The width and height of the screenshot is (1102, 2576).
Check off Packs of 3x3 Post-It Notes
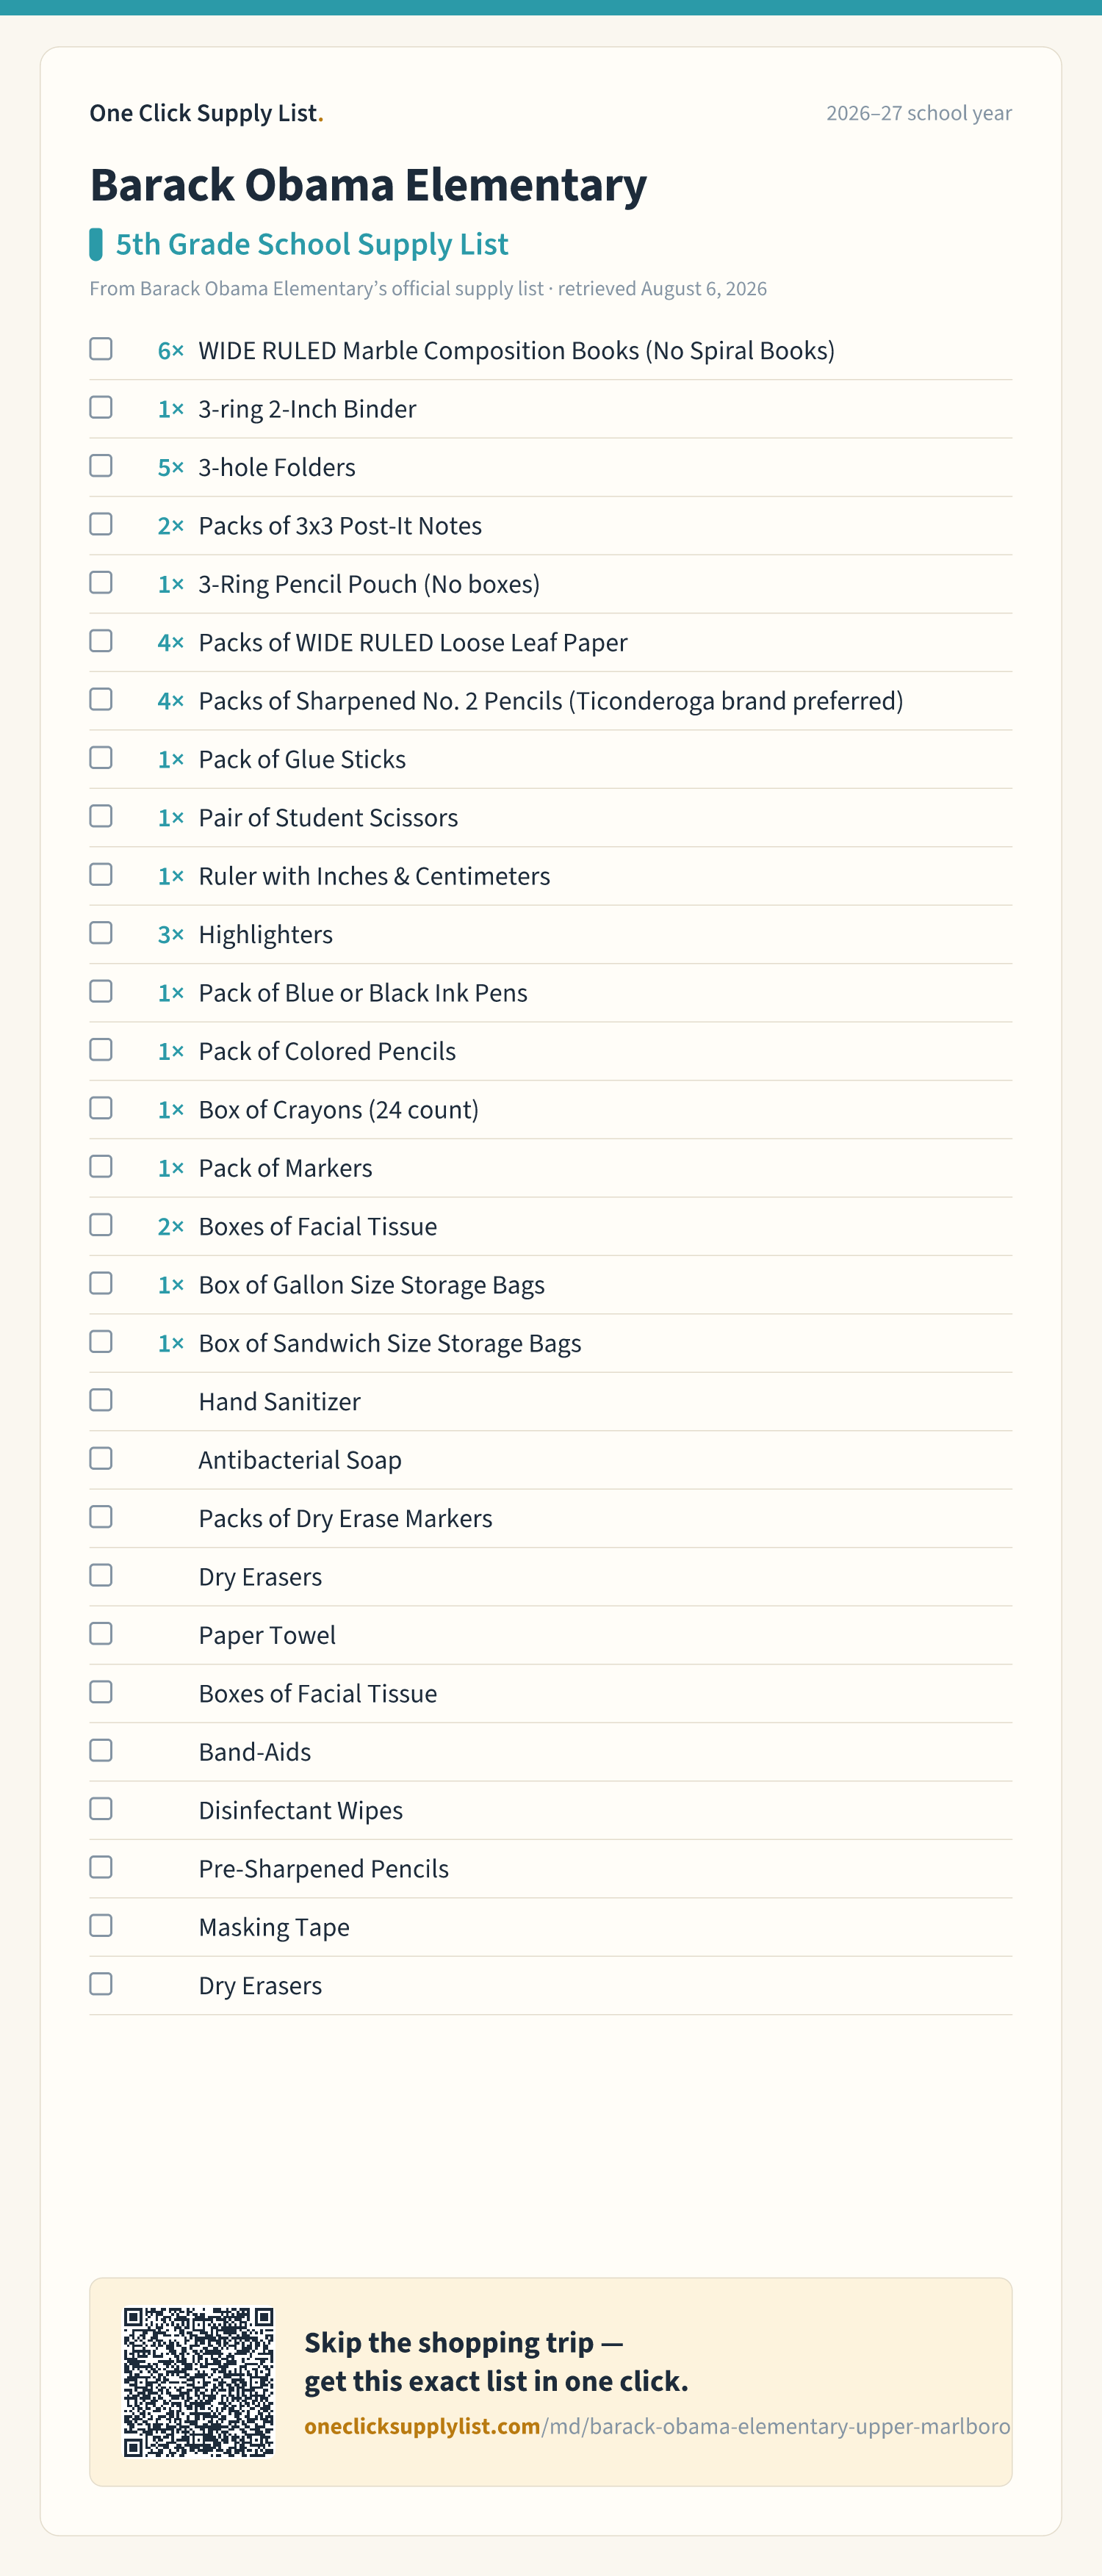101,524
